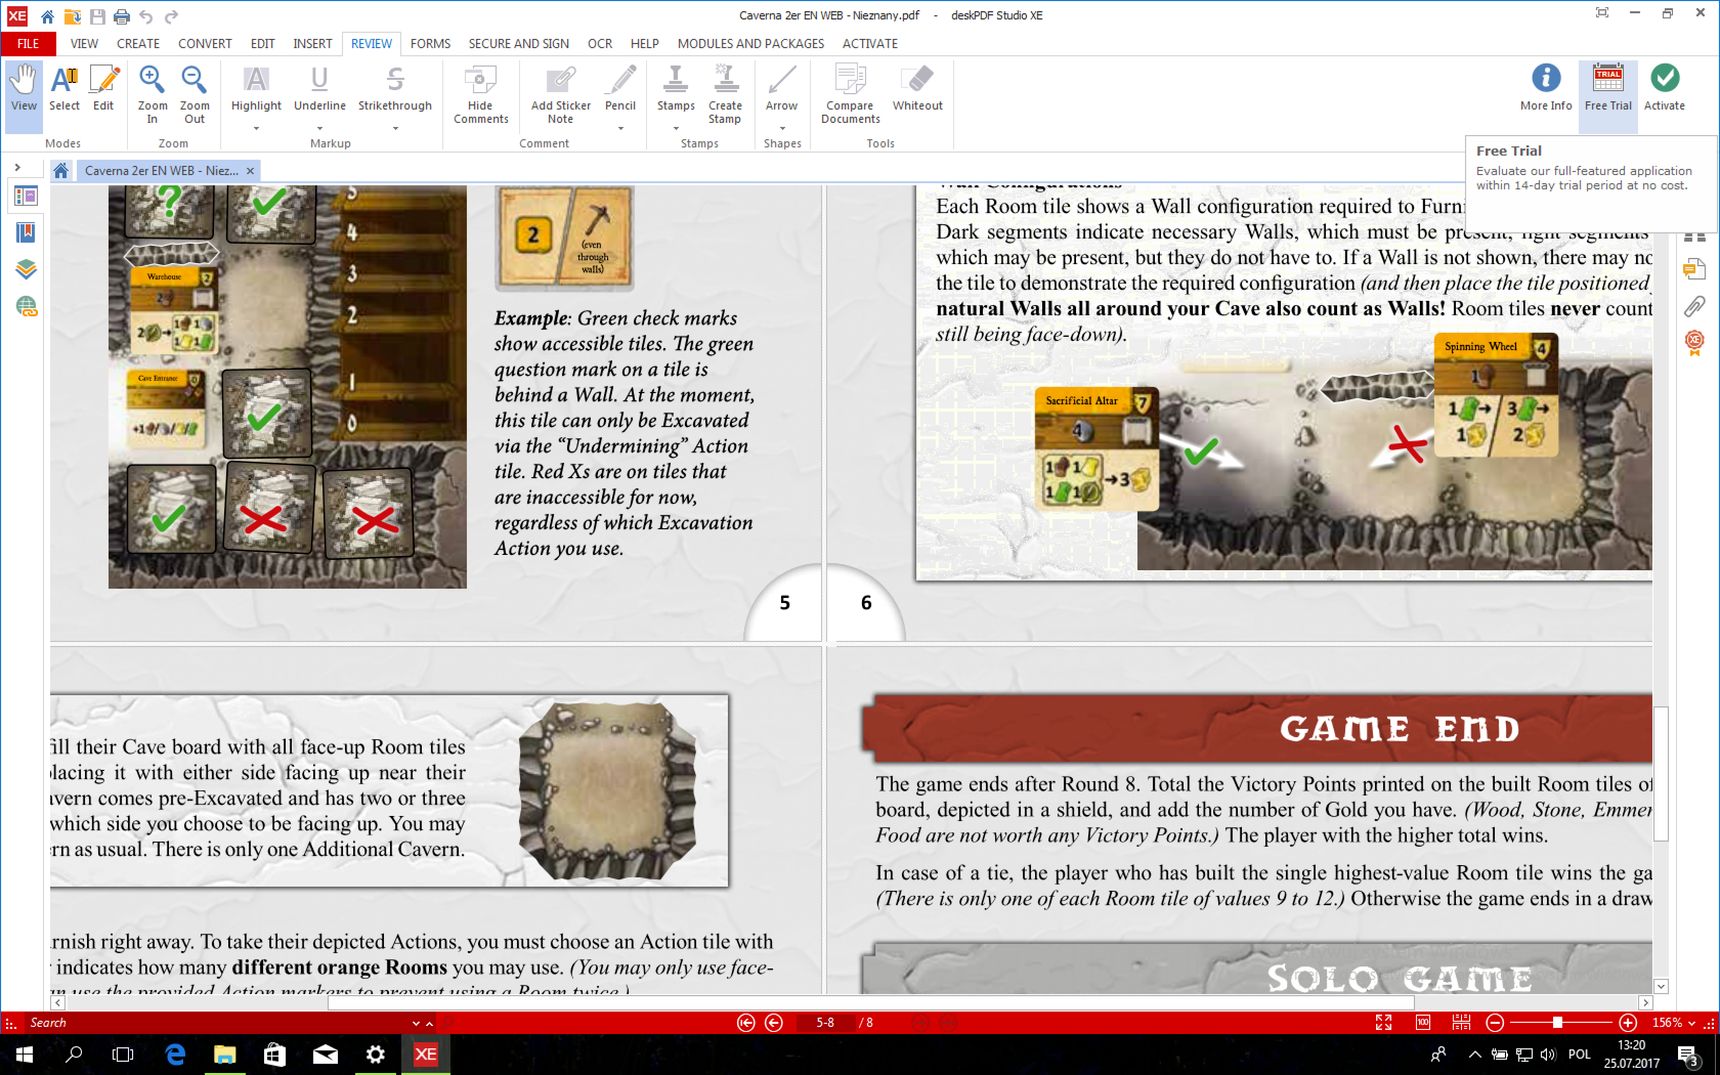Click Create Stamp
The image size is (1720, 1075).
[725, 94]
